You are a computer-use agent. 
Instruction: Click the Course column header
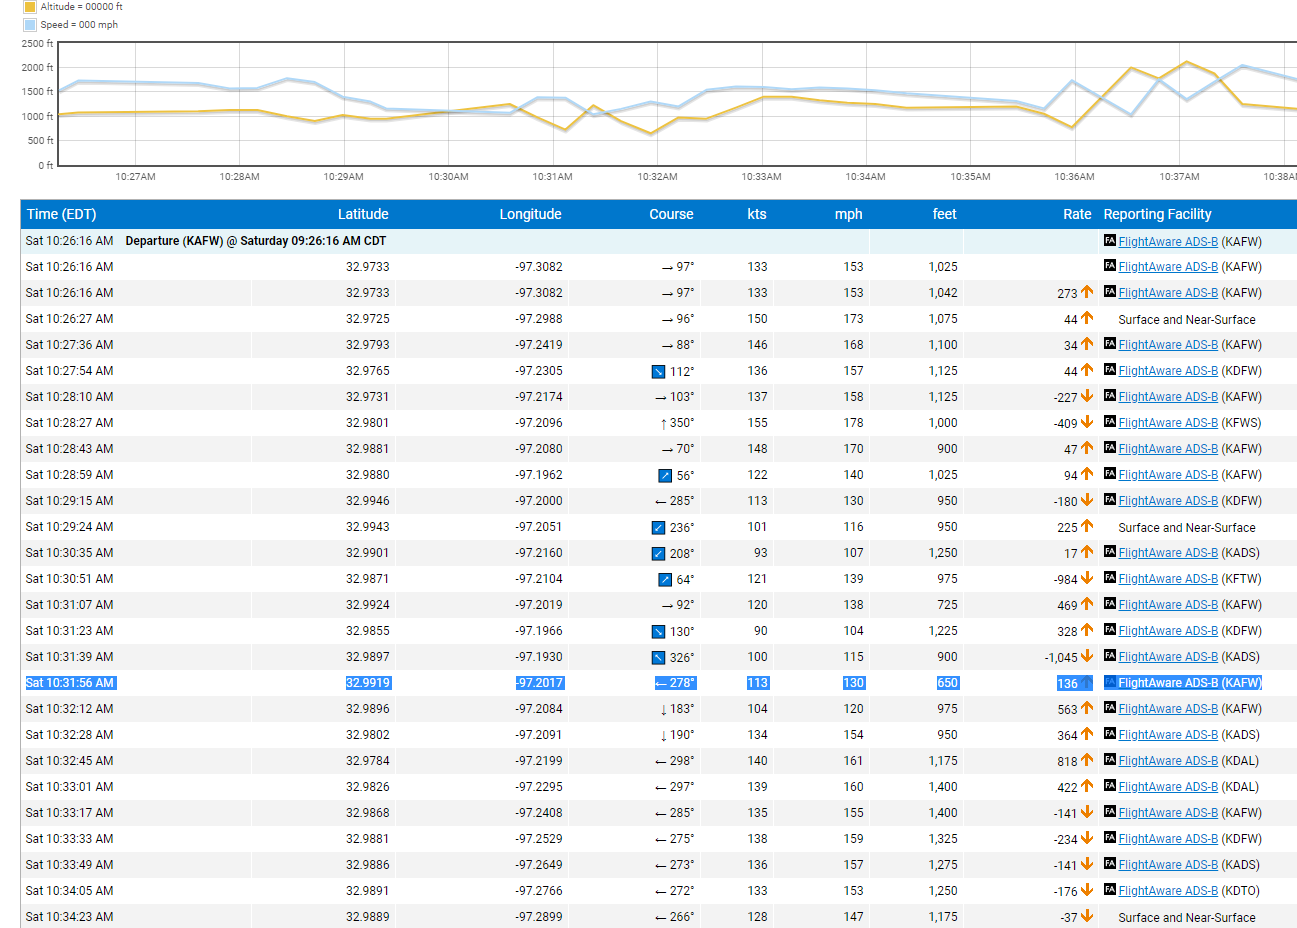[671, 214]
